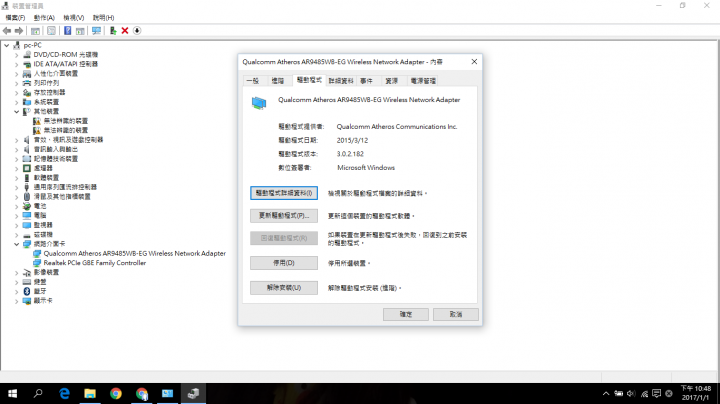The image size is (720, 404).
Task: Click the Forward arrow in Device Manager toolbar
Action: (x=19, y=31)
